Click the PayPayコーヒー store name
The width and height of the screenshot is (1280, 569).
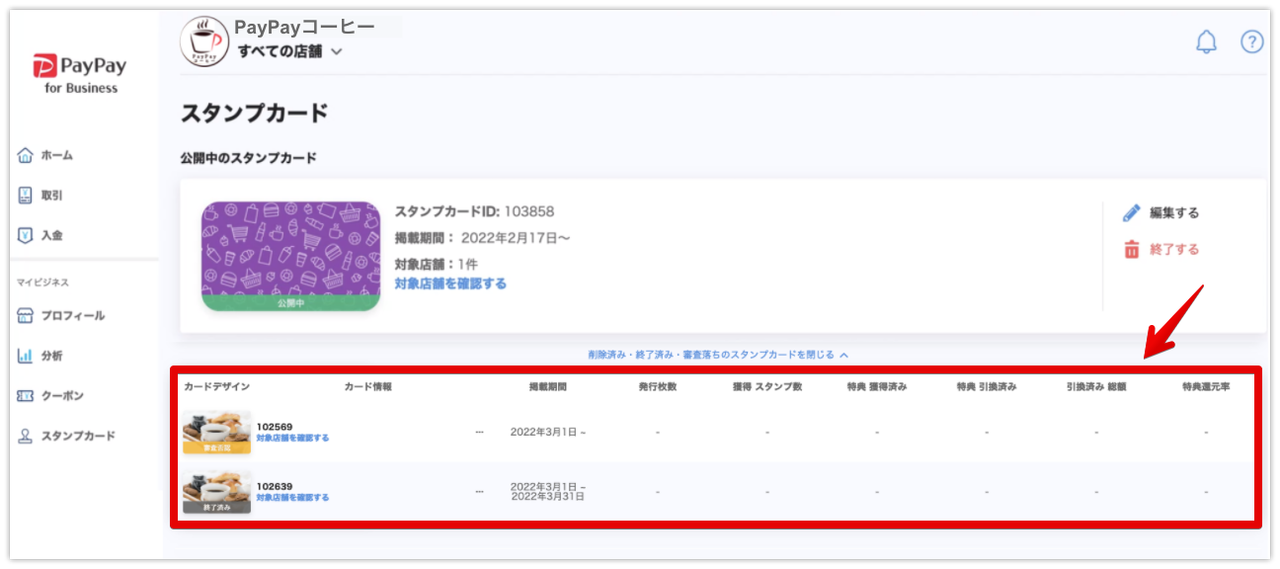tap(304, 27)
